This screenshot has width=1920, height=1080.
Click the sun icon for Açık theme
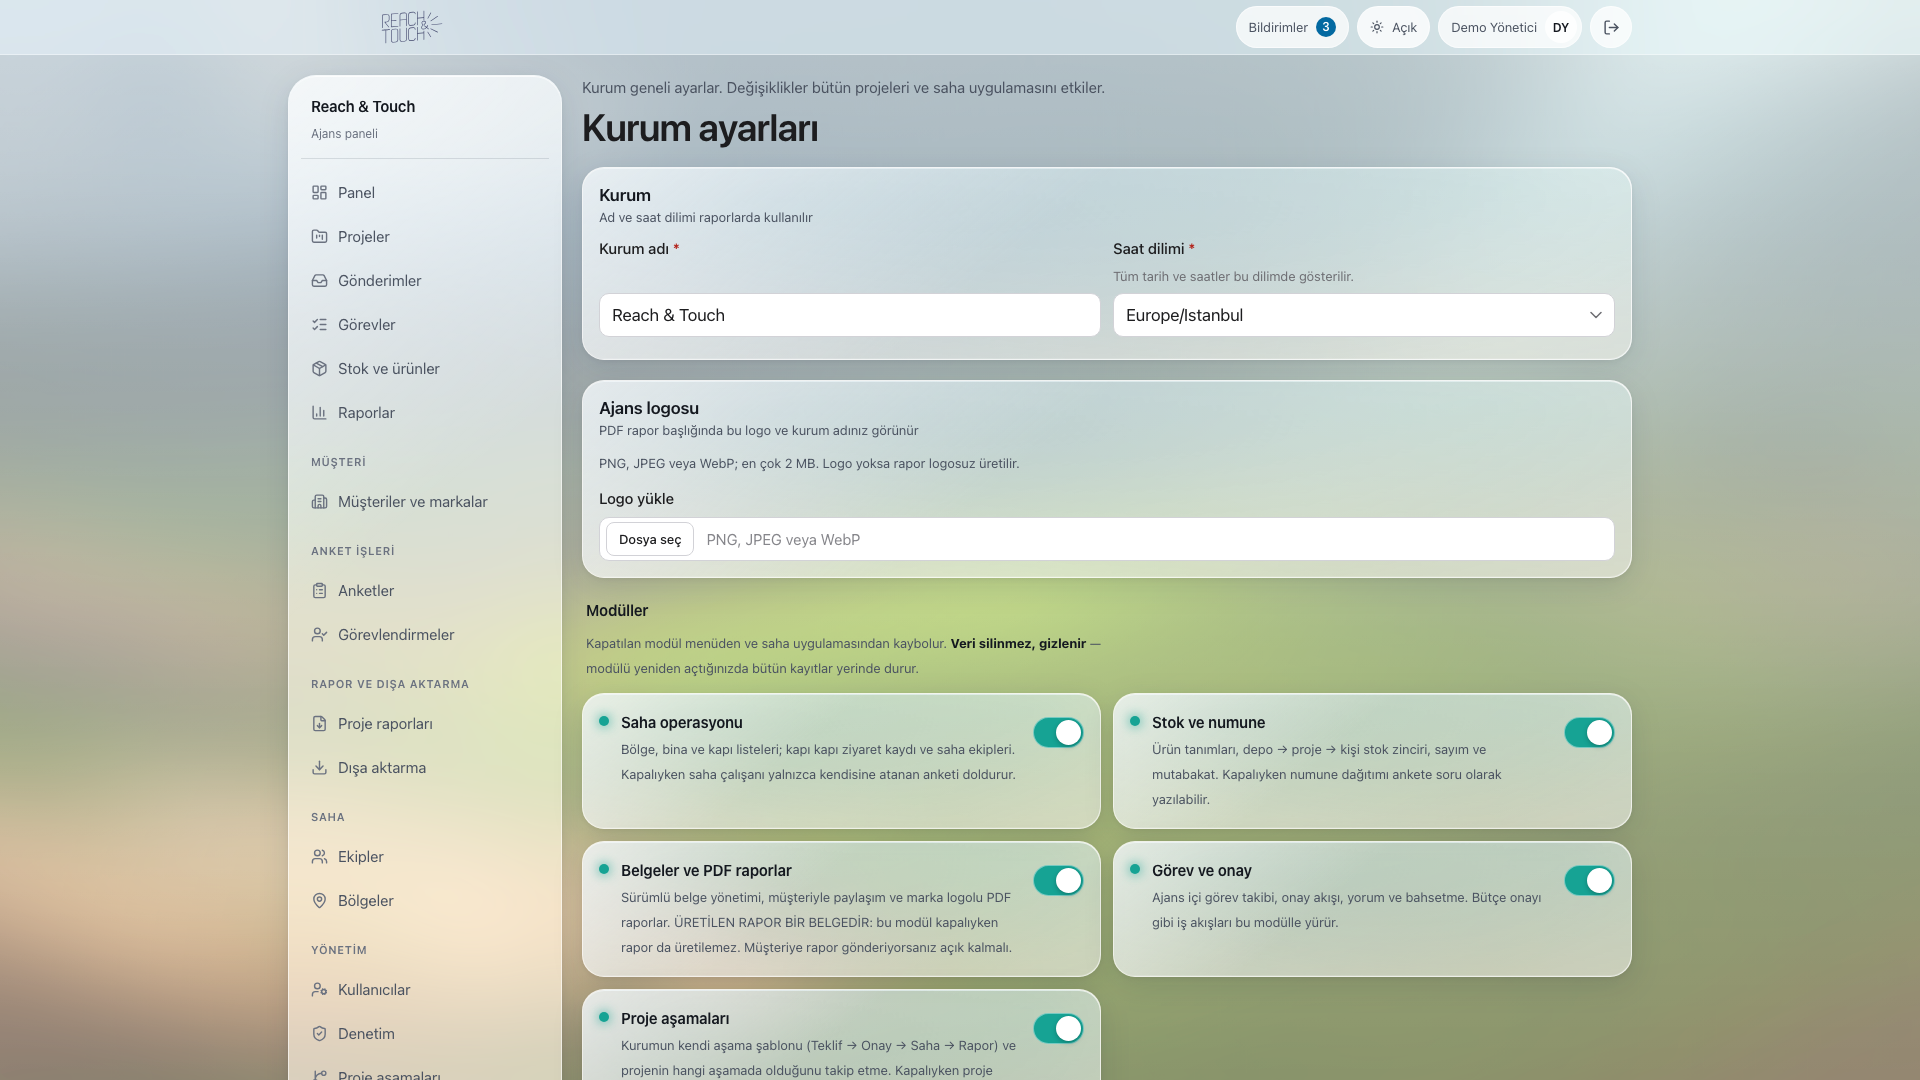pyautogui.click(x=1377, y=27)
